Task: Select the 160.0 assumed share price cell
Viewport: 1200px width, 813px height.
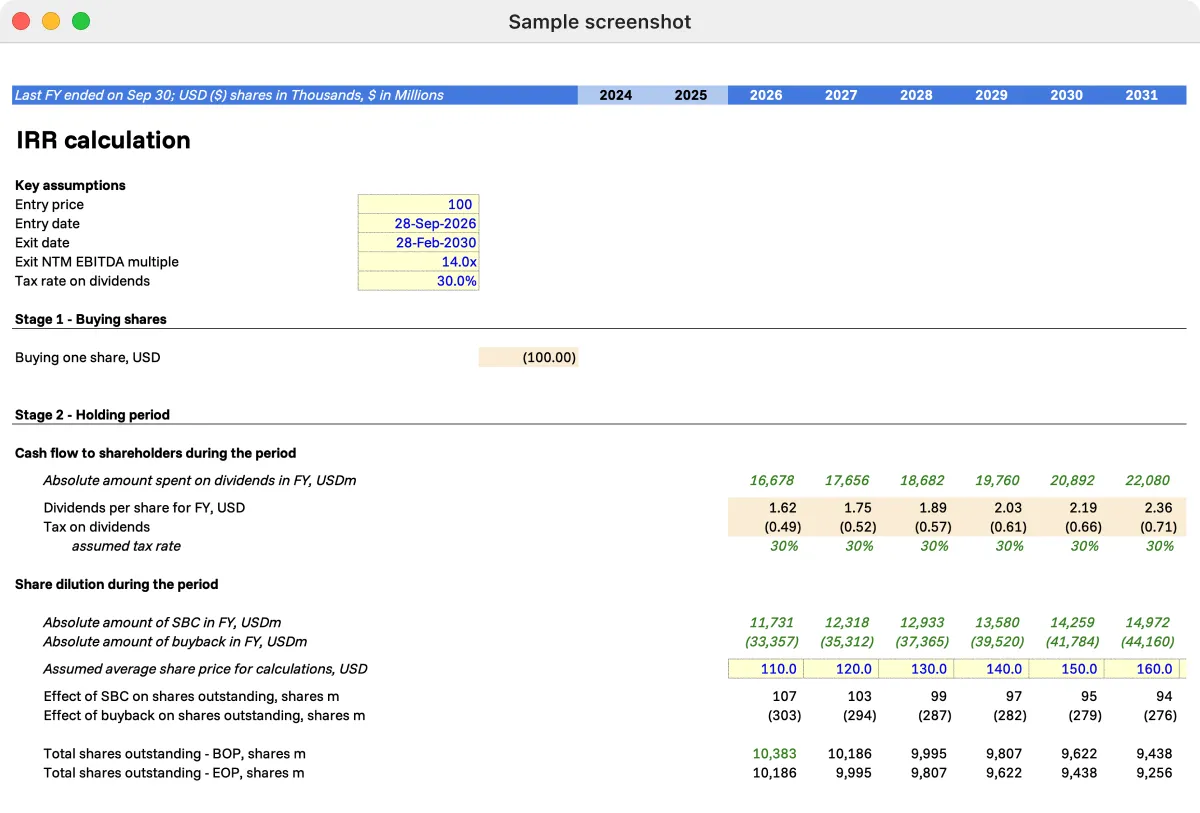Action: point(1141,669)
